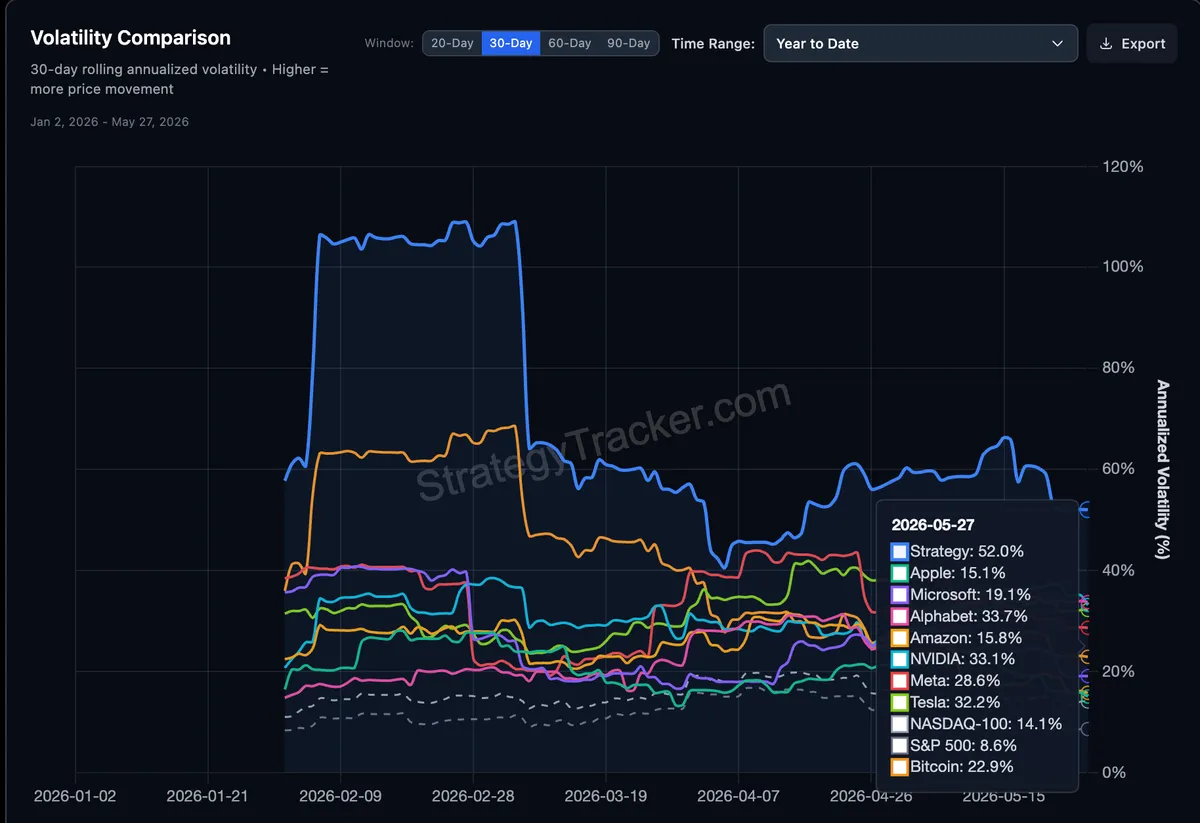Viewport: 1200px width, 823px height.
Task: Select the 30-Day window
Action: 511,43
